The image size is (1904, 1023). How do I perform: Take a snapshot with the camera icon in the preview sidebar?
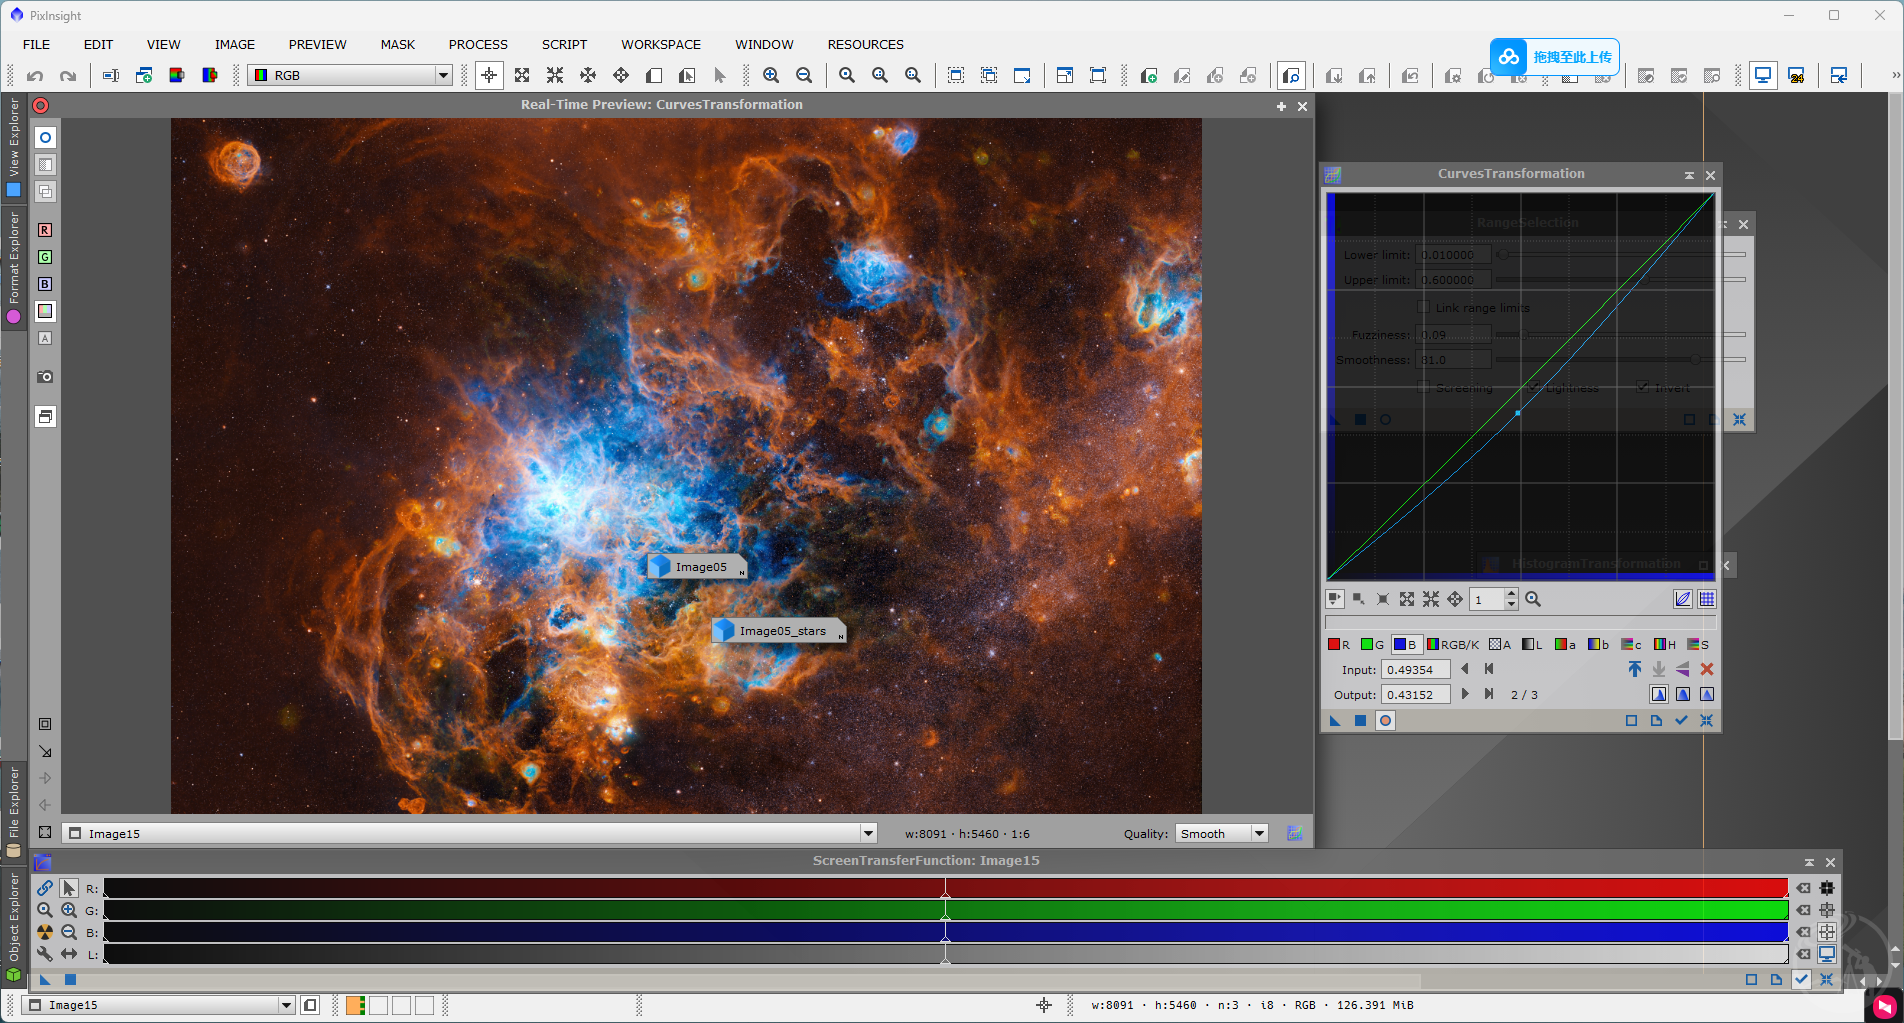click(x=45, y=377)
